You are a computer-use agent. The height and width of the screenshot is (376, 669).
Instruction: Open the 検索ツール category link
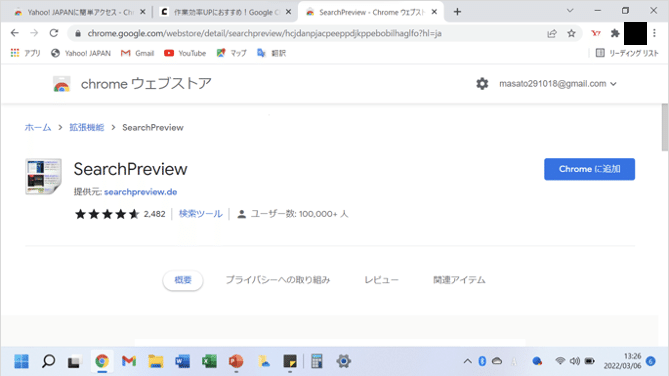(x=201, y=214)
